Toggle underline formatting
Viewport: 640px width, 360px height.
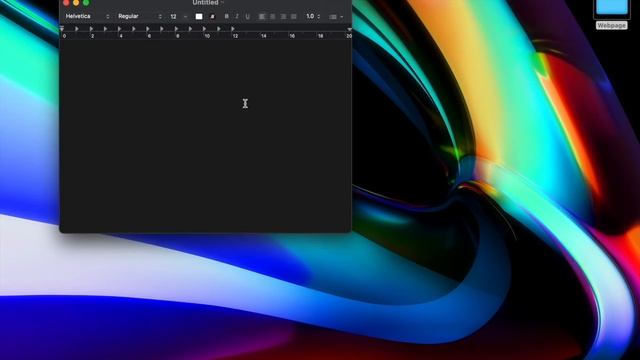click(x=247, y=16)
